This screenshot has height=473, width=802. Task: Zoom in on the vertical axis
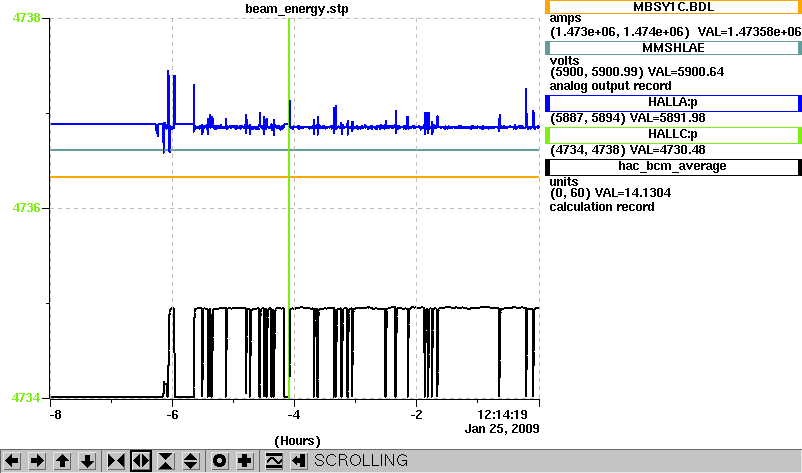coord(166,461)
